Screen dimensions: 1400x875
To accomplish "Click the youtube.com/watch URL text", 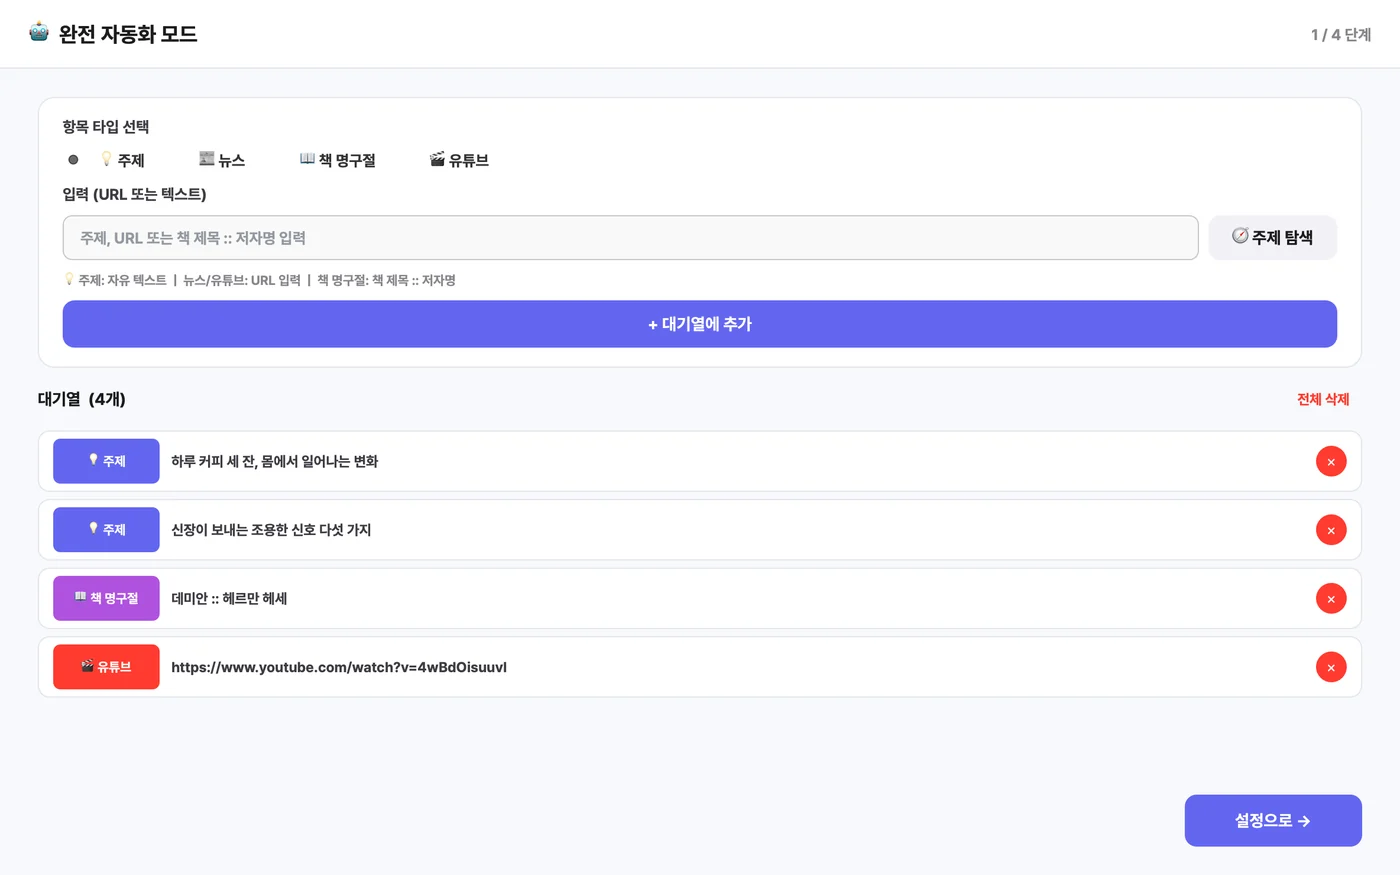I will click(339, 667).
